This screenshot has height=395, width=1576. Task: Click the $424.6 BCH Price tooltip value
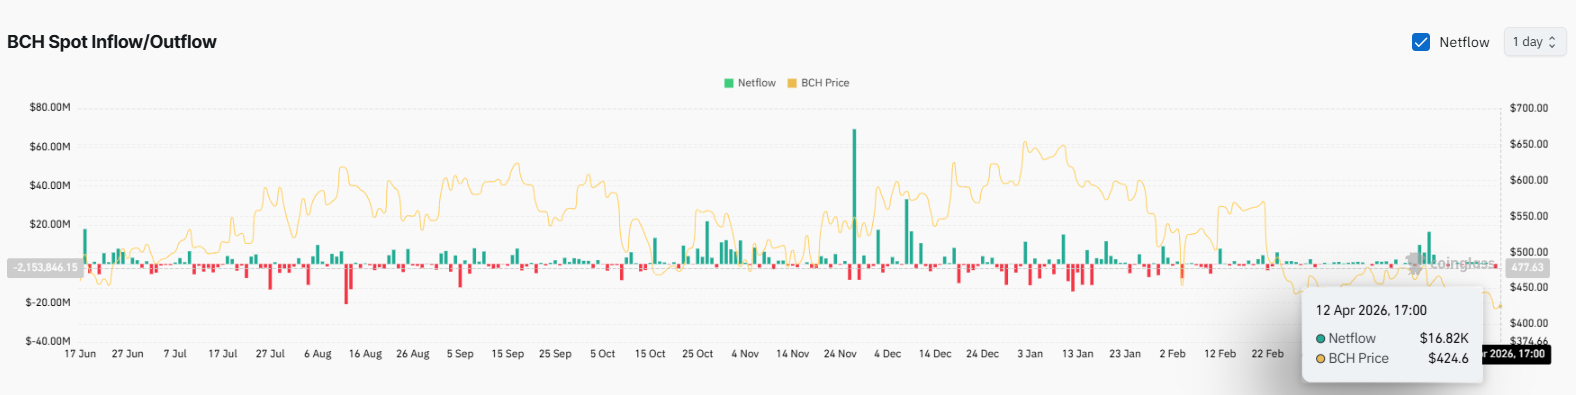1448,358
